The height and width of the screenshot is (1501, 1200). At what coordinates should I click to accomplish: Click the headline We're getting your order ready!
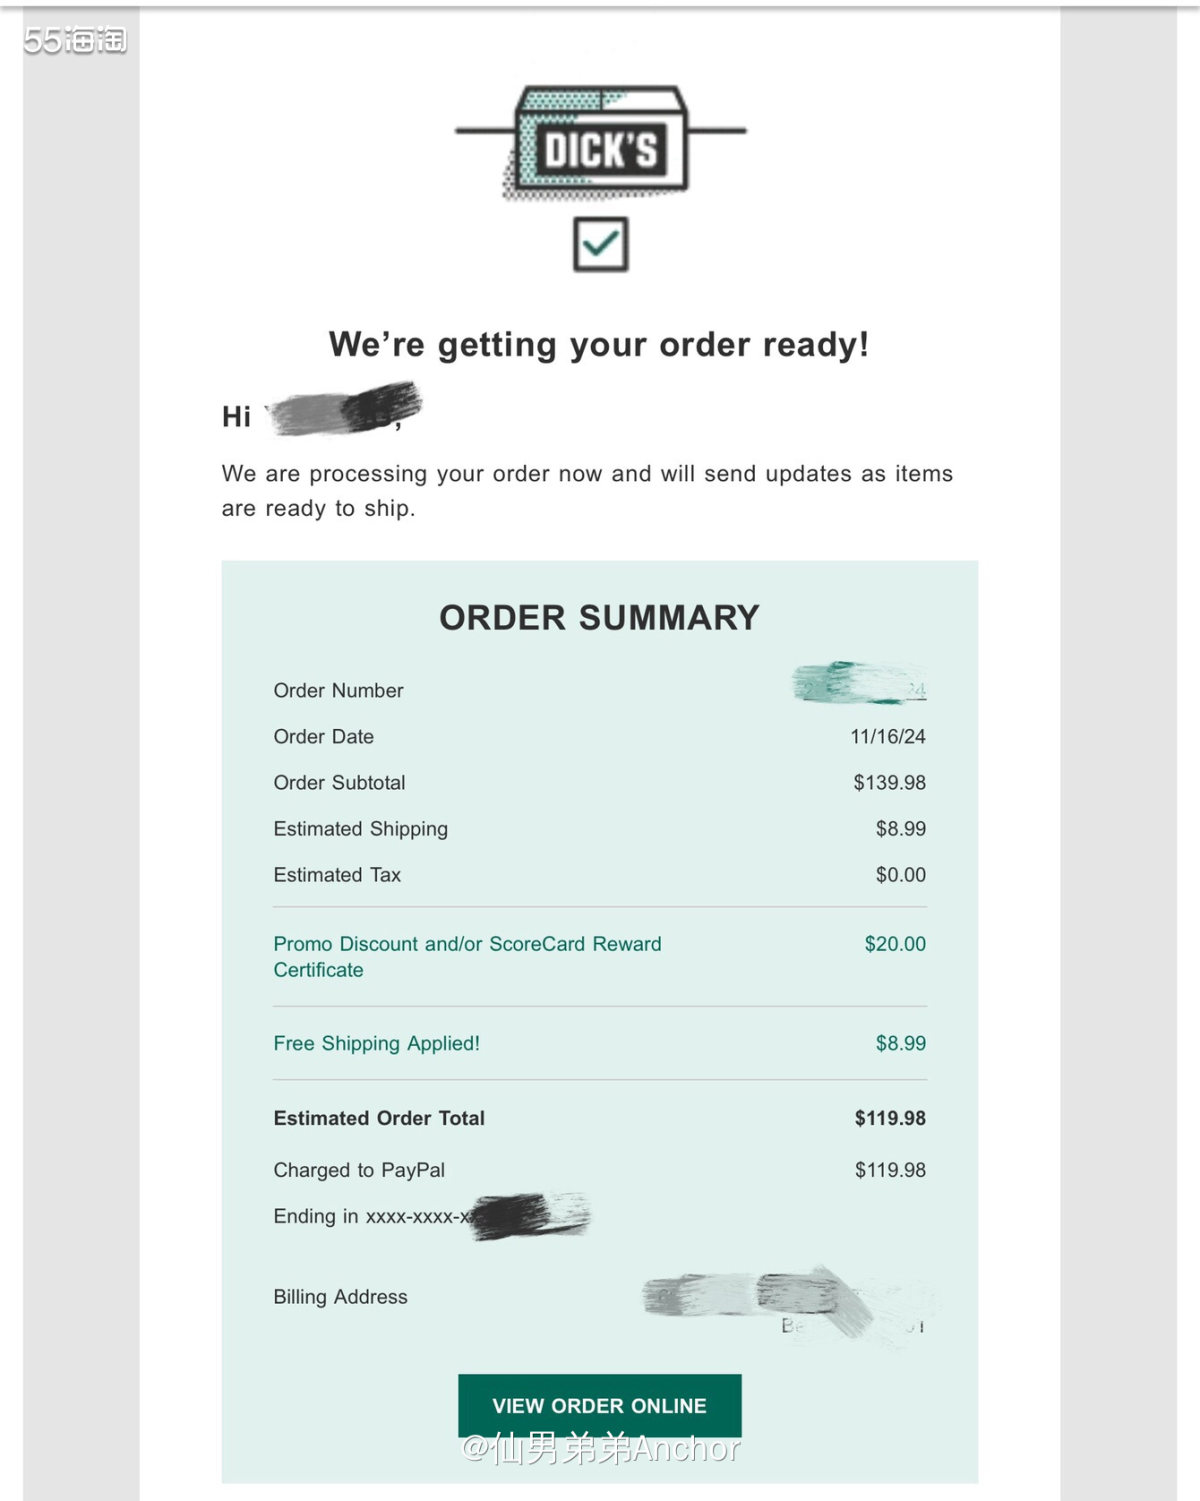(x=599, y=345)
